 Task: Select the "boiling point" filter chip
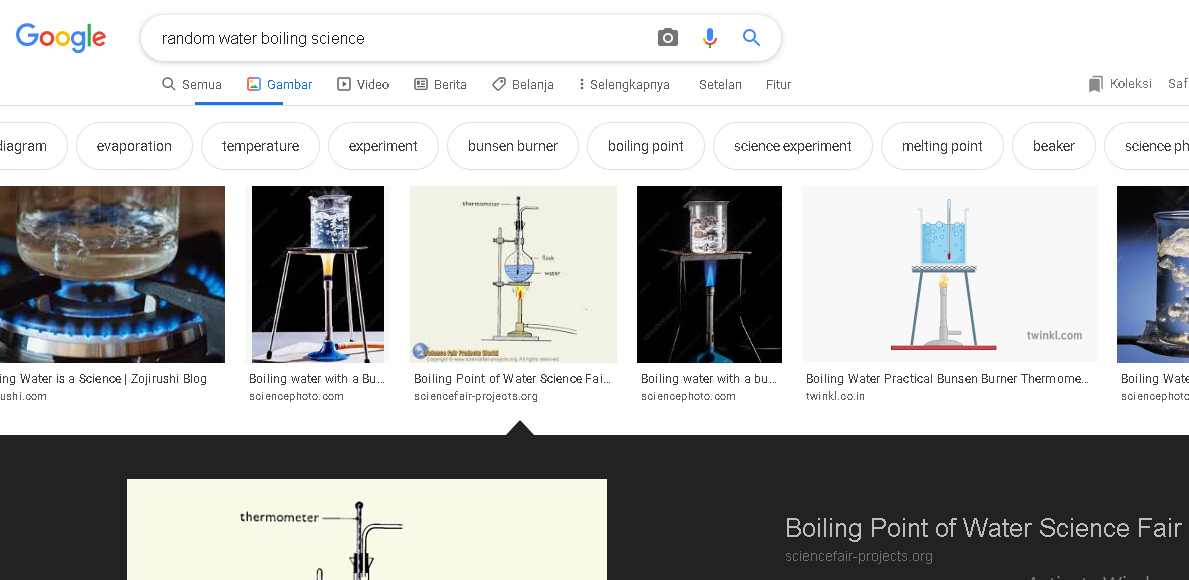[646, 146]
